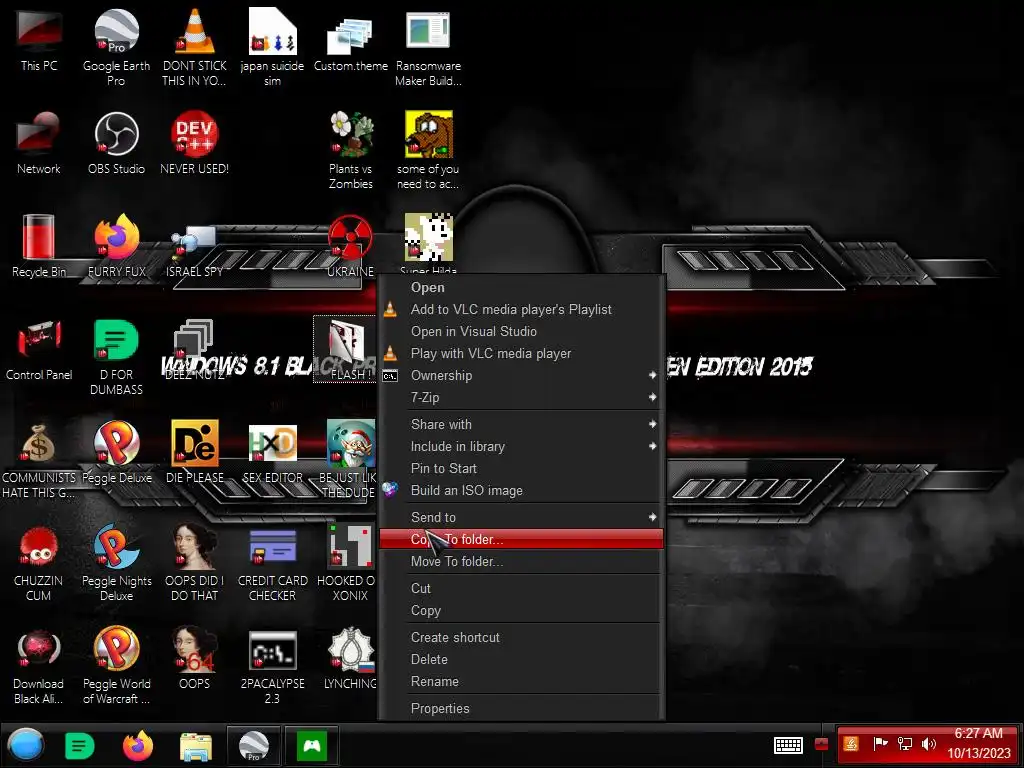1024x768 pixels.
Task: Click the network tray icon
Action: point(904,744)
